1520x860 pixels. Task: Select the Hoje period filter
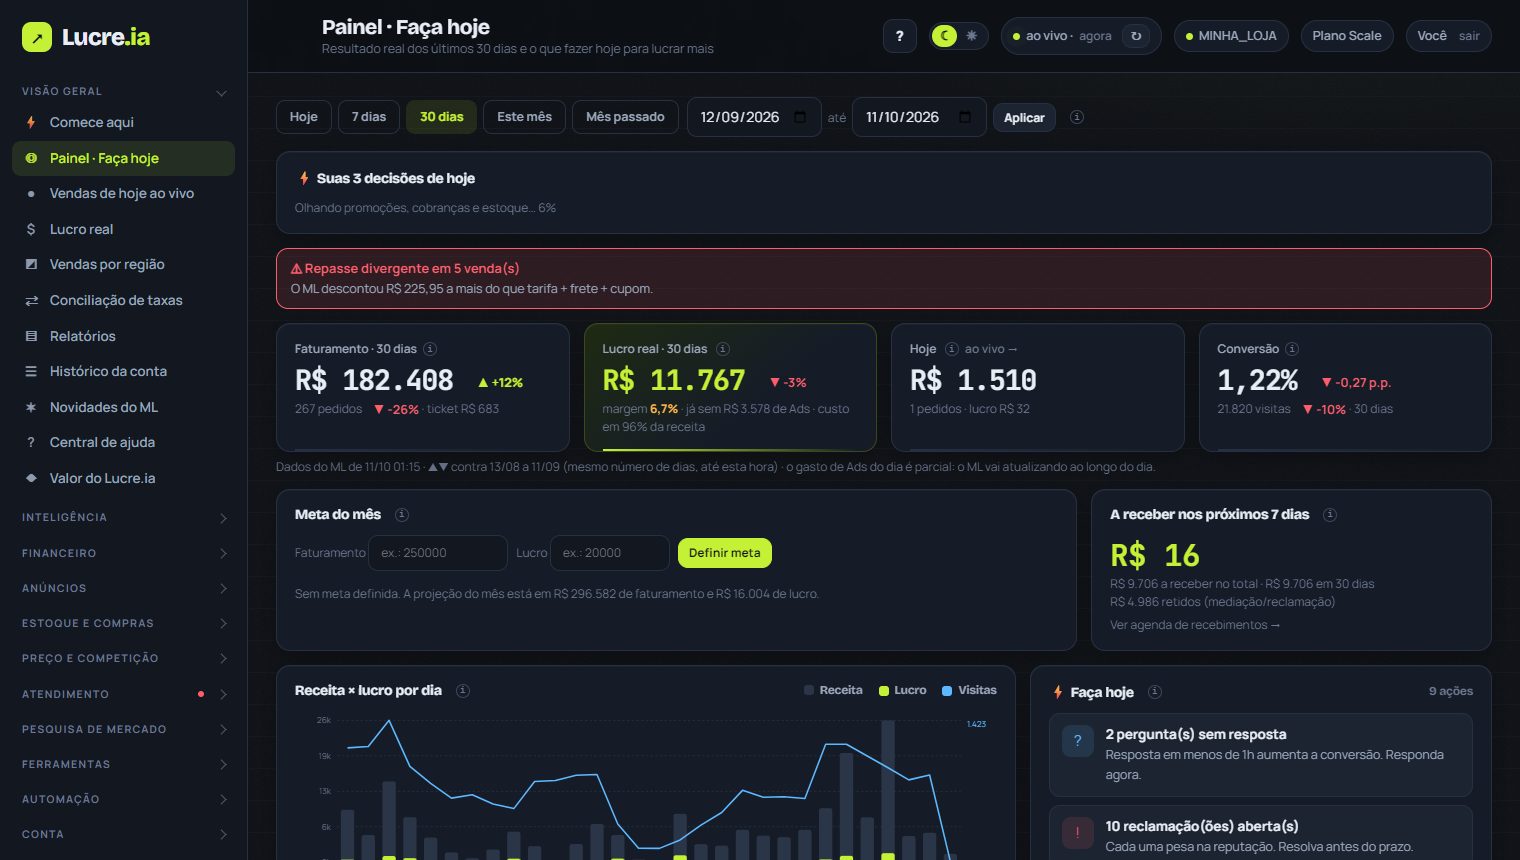pos(304,117)
